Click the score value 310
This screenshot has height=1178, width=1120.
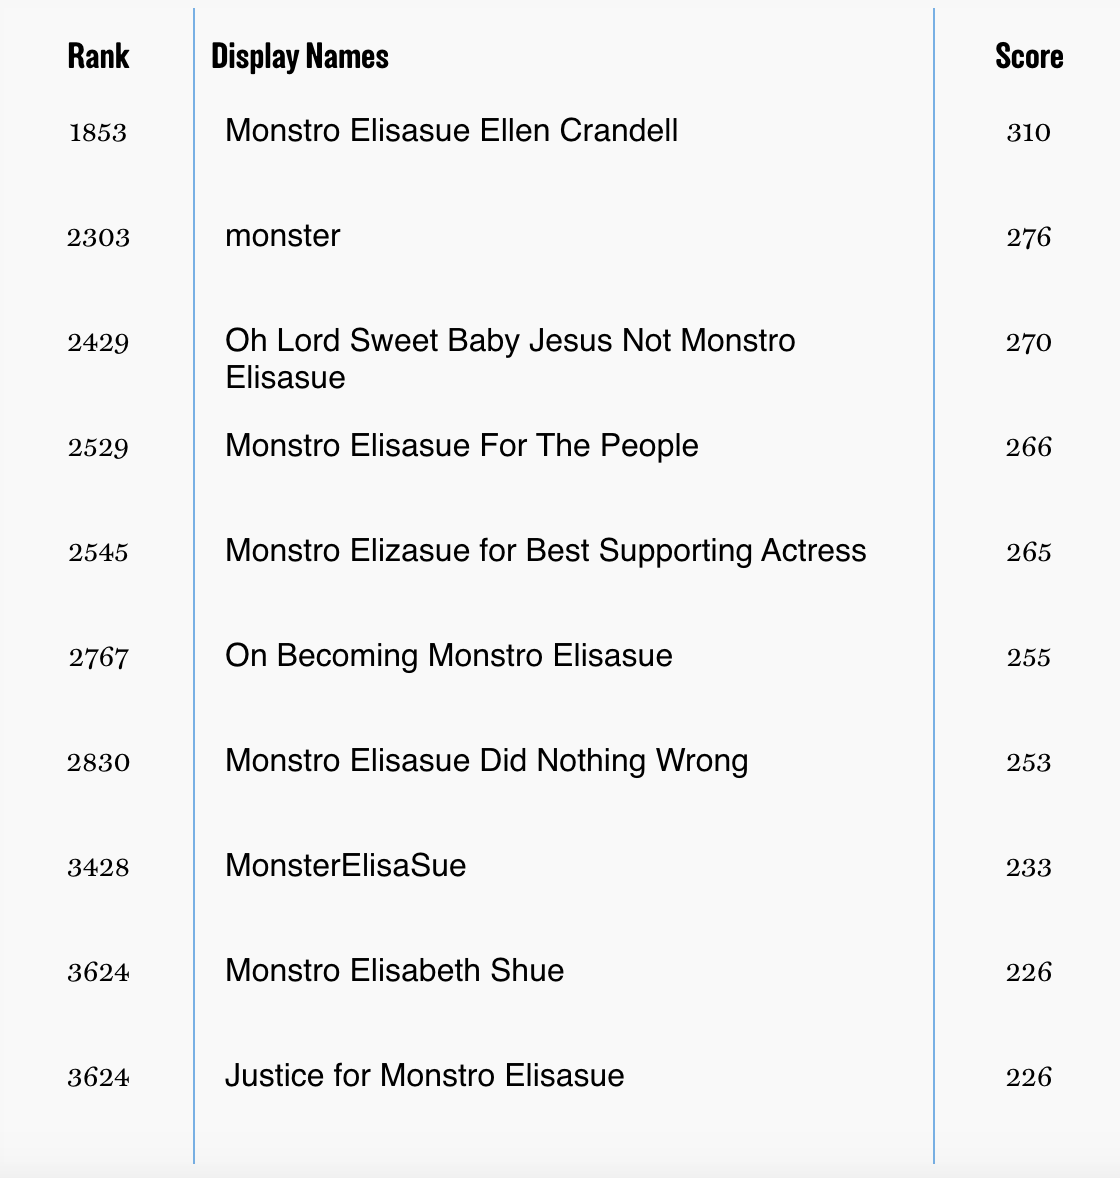(x=1028, y=133)
